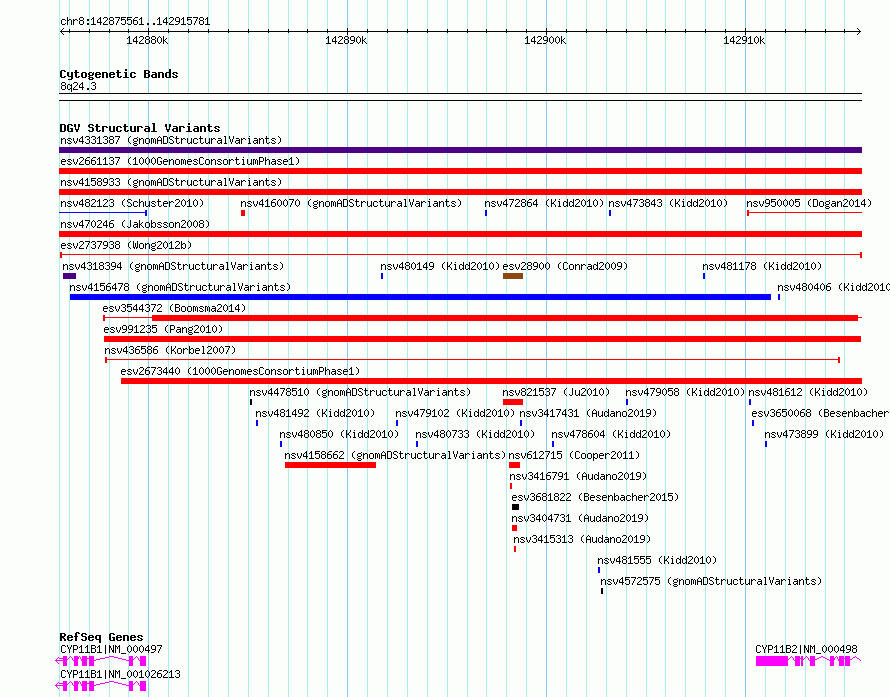
Task: Click nsv480149 (Kidd2010) blue marker
Action: coord(382,276)
